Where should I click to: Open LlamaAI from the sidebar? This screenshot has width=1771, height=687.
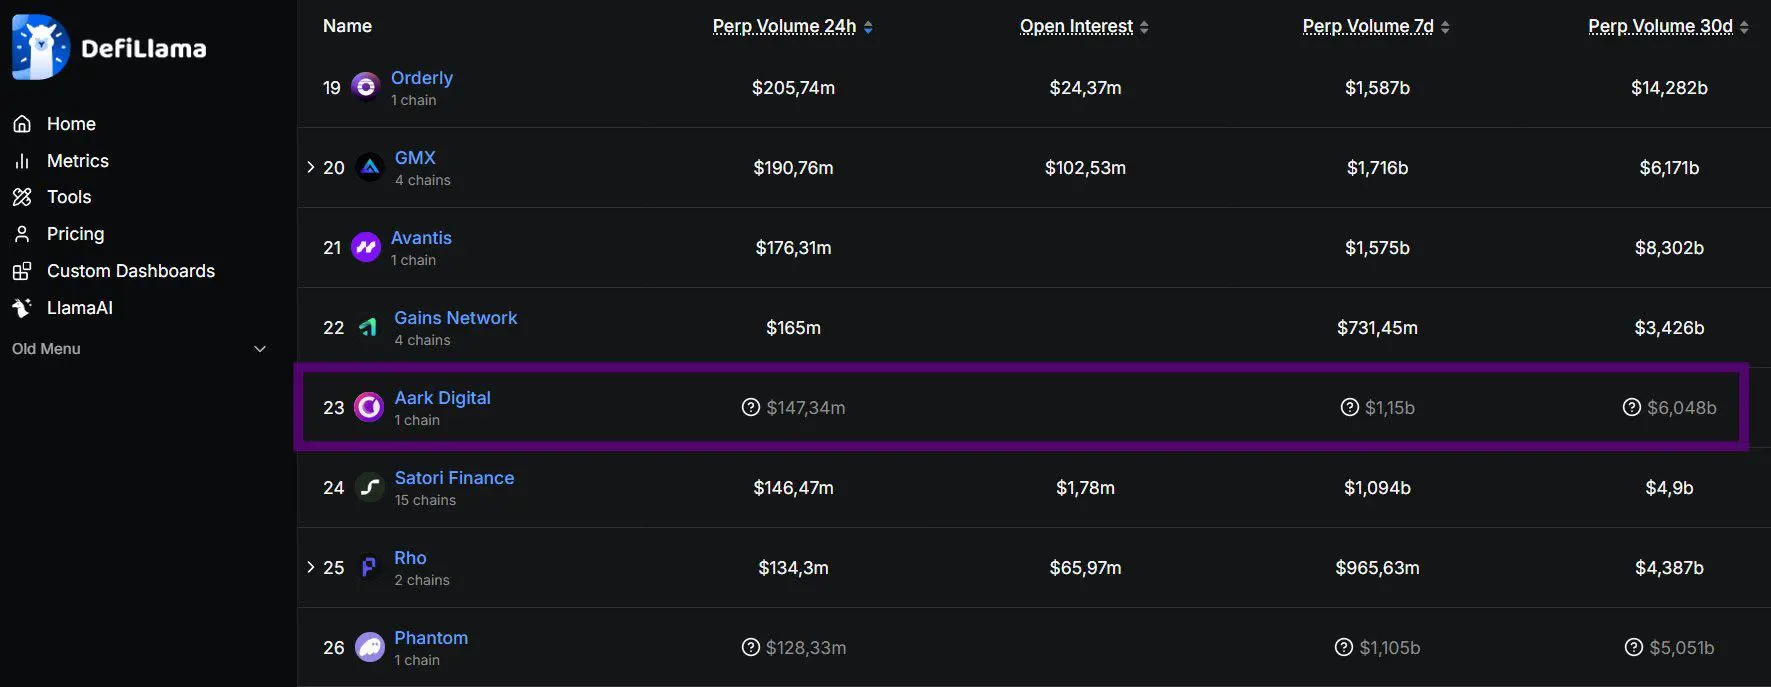pos(79,308)
